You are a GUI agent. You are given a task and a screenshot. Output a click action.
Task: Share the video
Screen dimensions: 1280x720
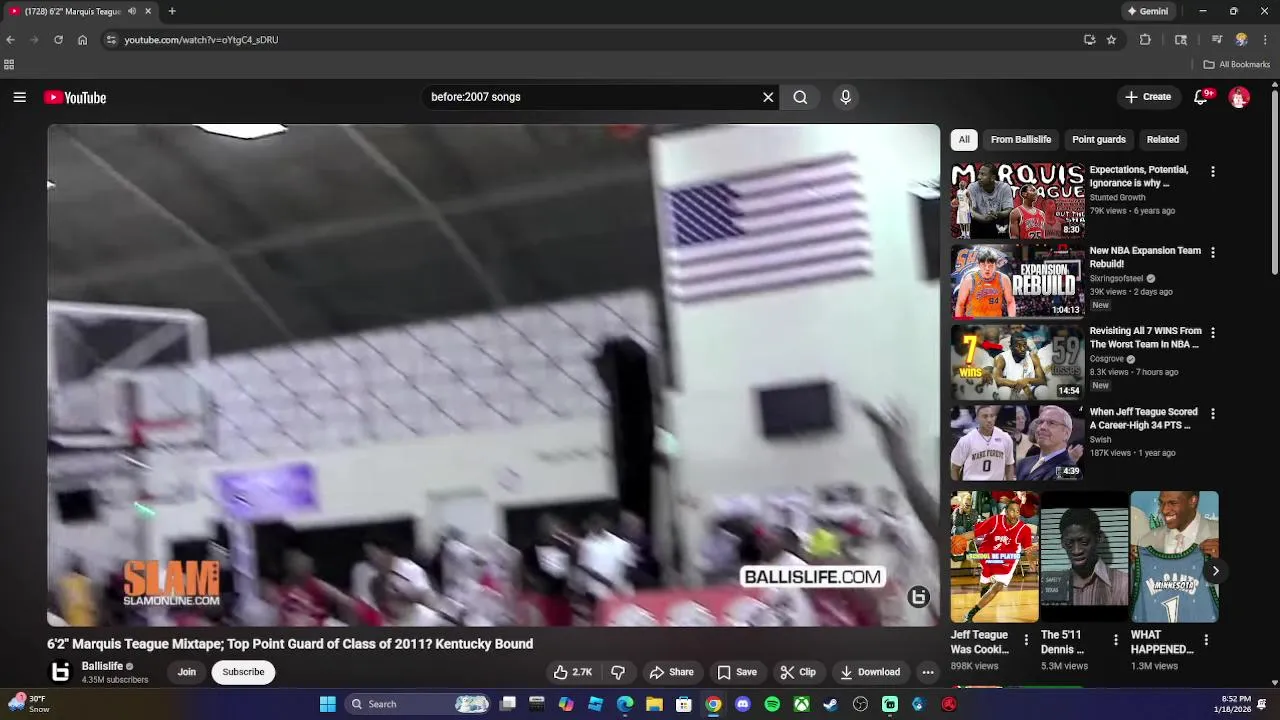tap(671, 672)
